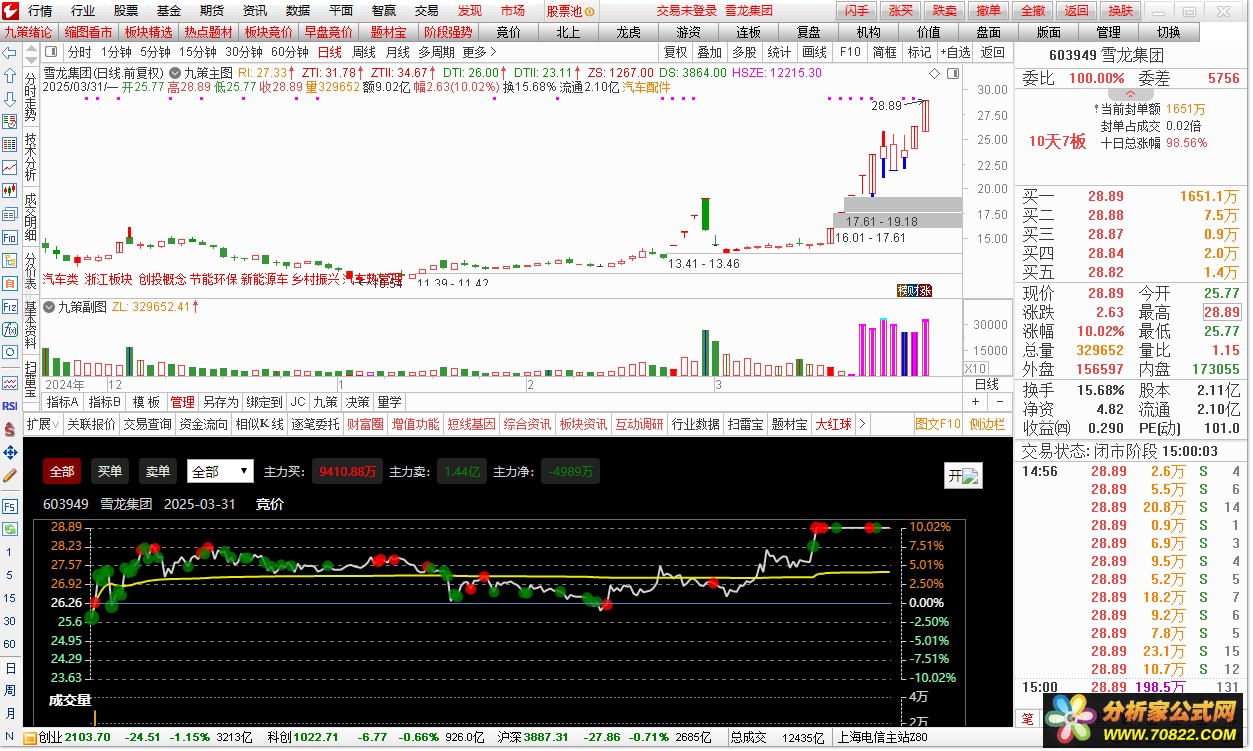1253x751 pixels.
Task: Select the pencil drawing tool icon
Action: (10, 475)
